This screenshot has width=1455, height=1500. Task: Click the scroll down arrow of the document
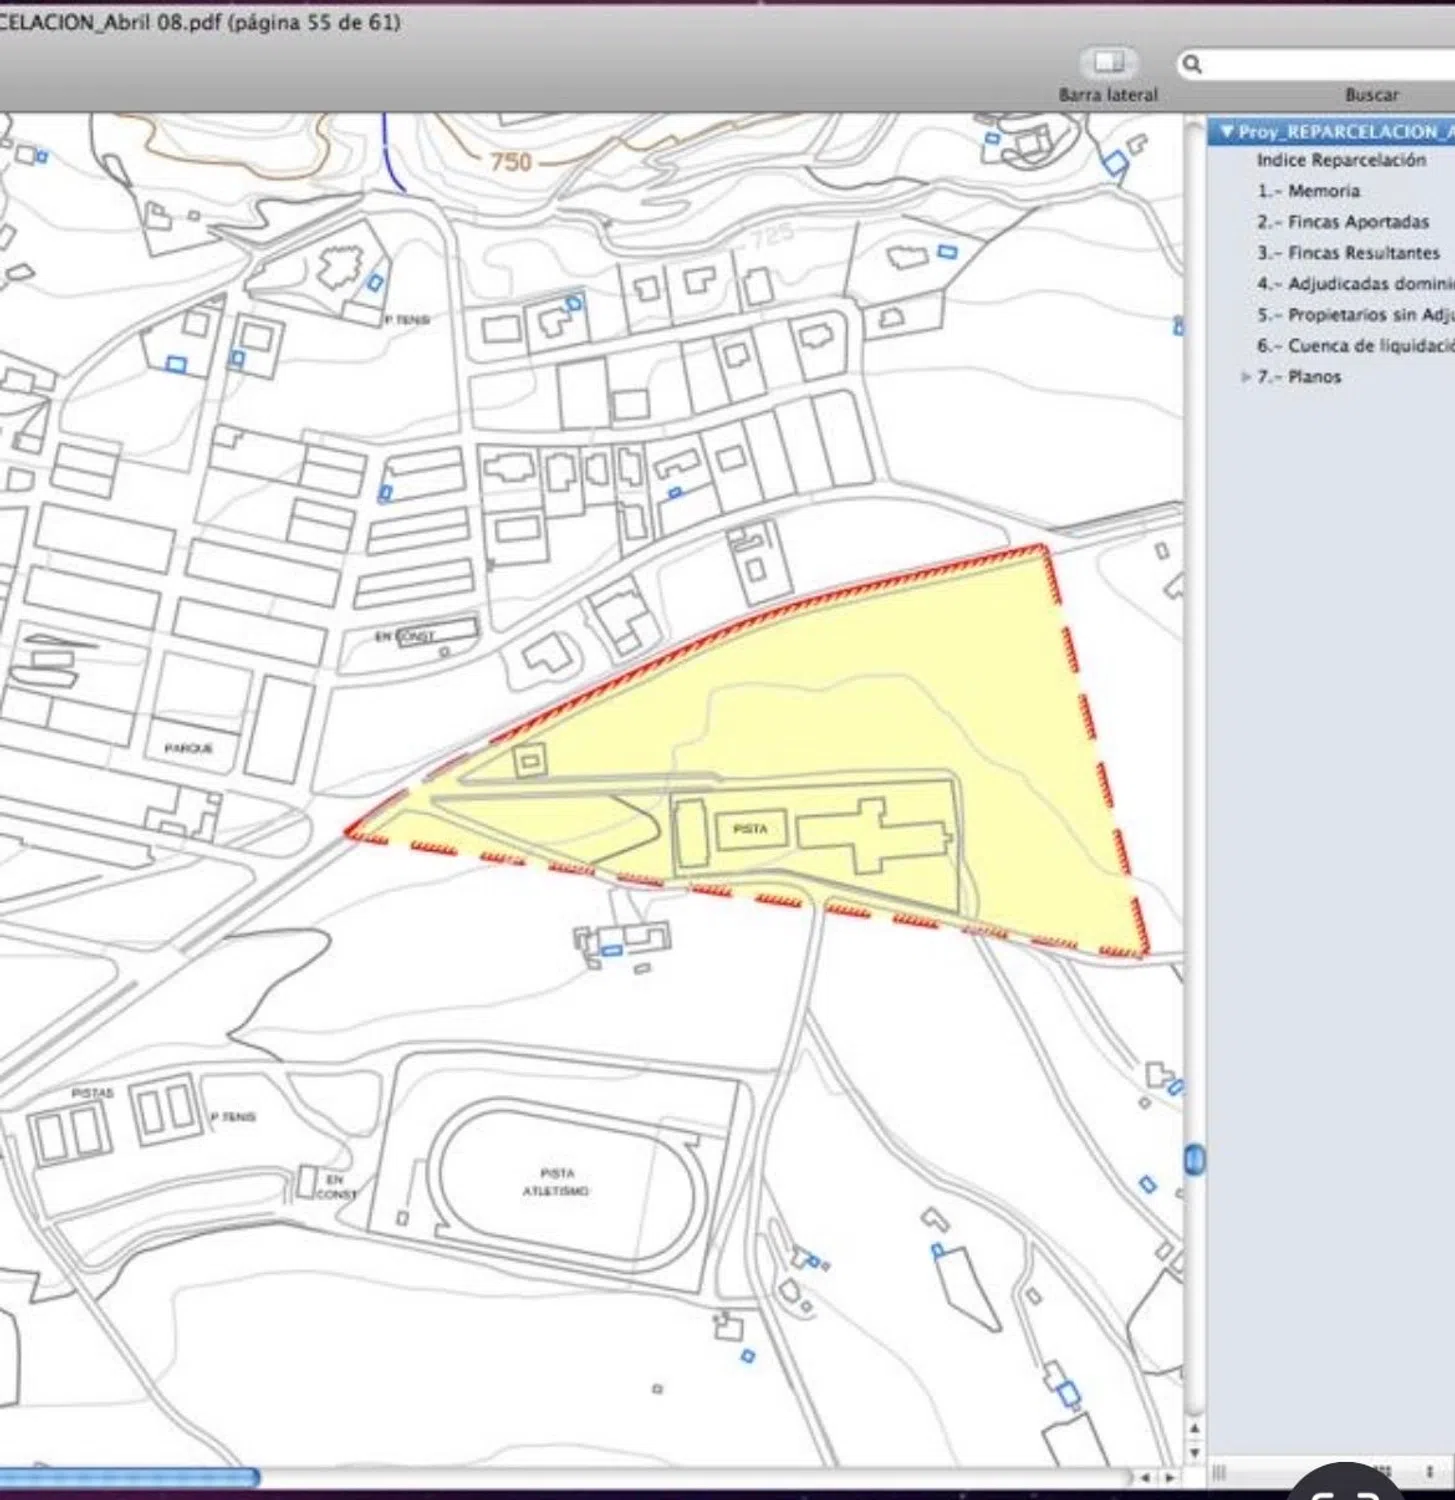pyautogui.click(x=1194, y=1452)
